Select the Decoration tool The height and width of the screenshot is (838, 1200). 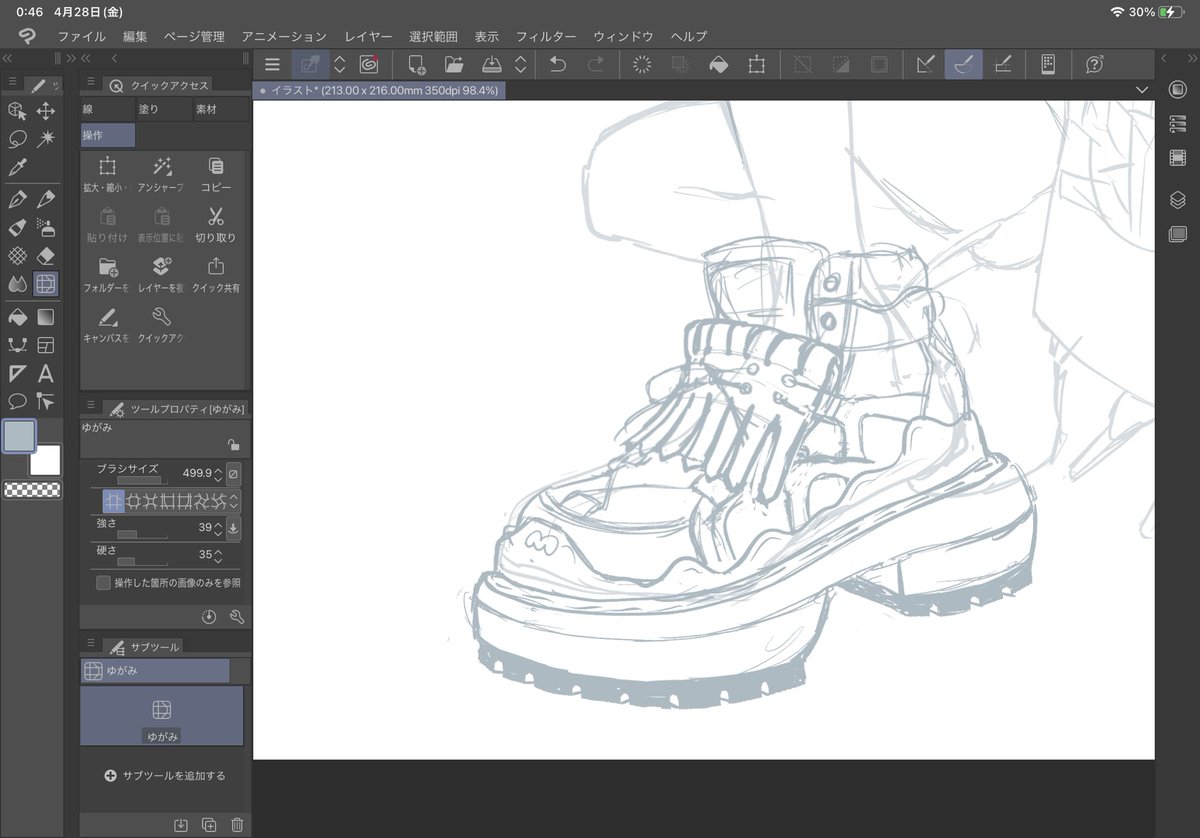pyautogui.click(x=16, y=256)
